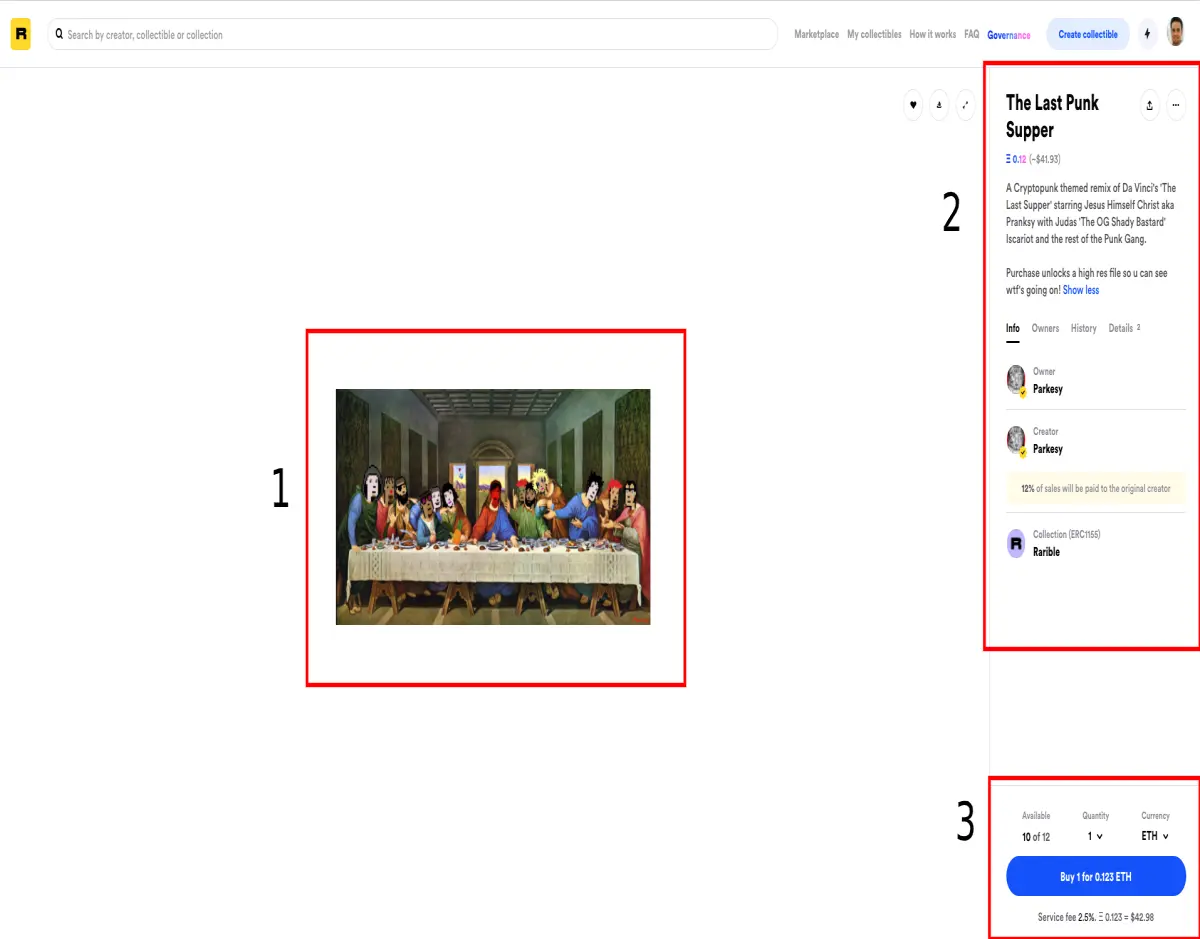Click the lightning bolt icon in header
The image size is (1200, 939).
[x=1147, y=34]
